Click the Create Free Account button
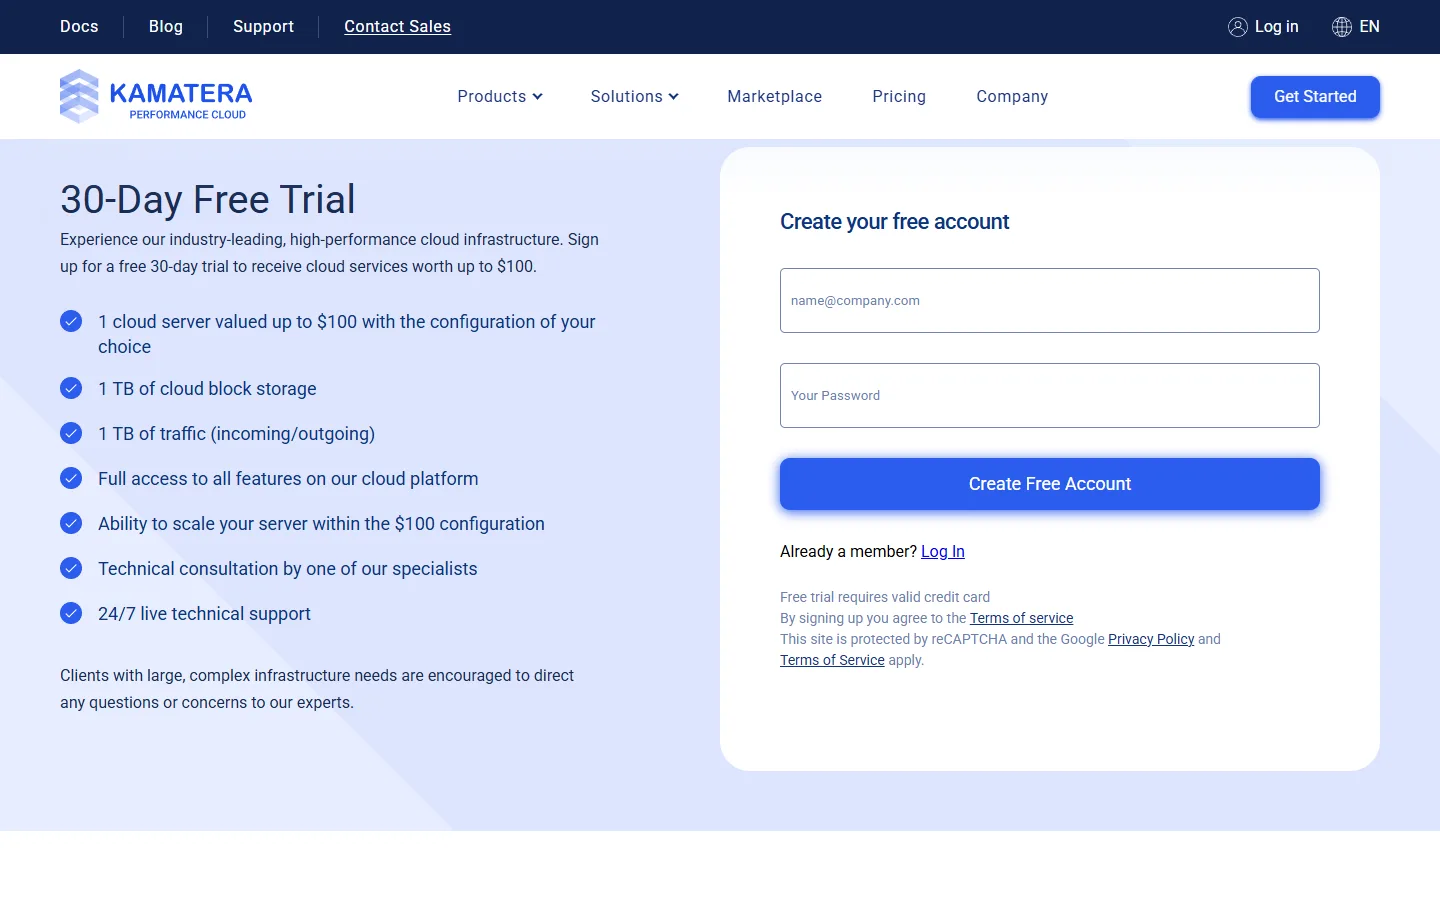Viewport: 1440px width, 900px height. [x=1050, y=484]
